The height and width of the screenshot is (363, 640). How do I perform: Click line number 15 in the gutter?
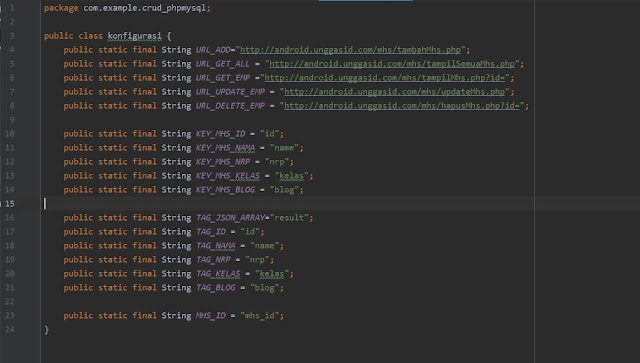point(10,203)
